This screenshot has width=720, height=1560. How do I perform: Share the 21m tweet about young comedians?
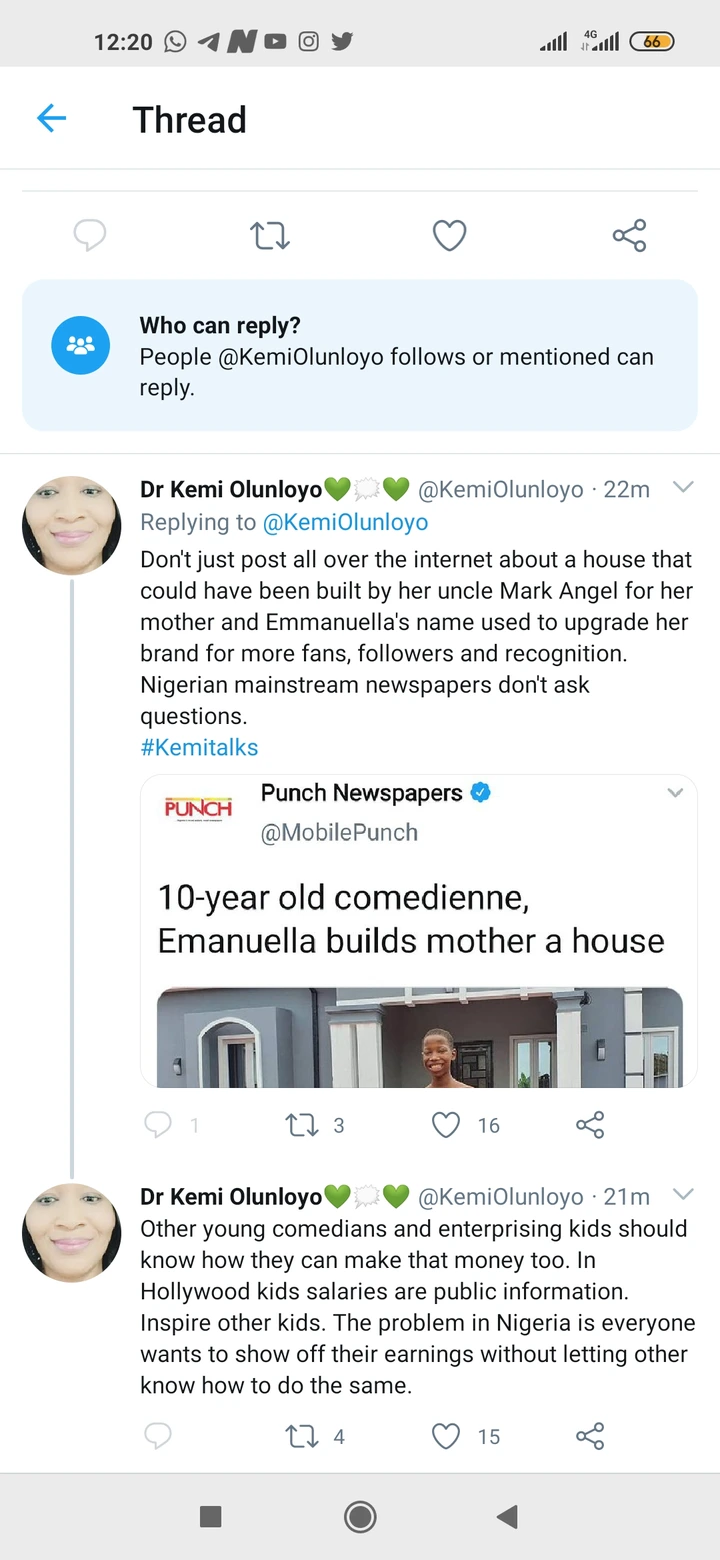pyautogui.click(x=590, y=1436)
